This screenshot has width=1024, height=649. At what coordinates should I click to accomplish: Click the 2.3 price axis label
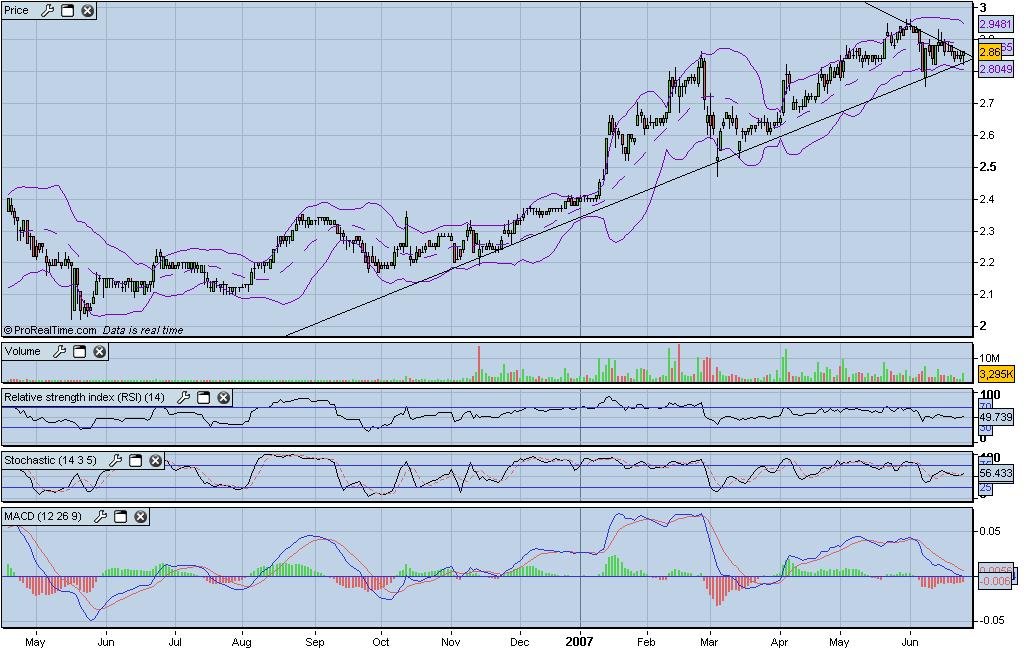pos(987,231)
